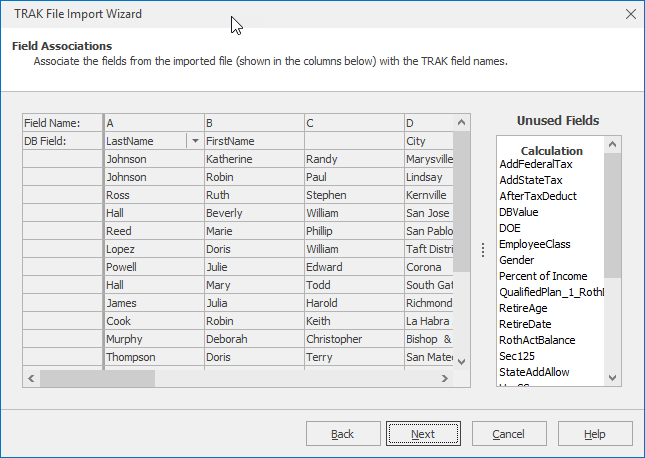Select EmployeeClass from the Unused Fields list

pos(534,244)
